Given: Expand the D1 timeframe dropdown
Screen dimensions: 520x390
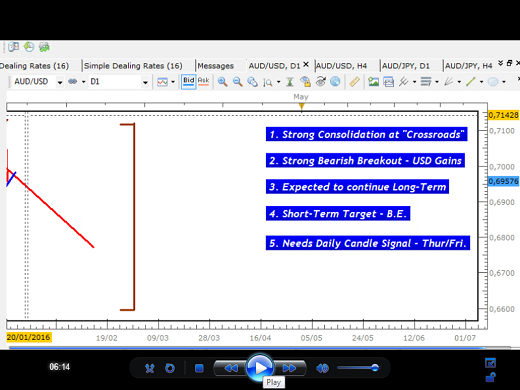Looking at the screenshot, I should 145,82.
